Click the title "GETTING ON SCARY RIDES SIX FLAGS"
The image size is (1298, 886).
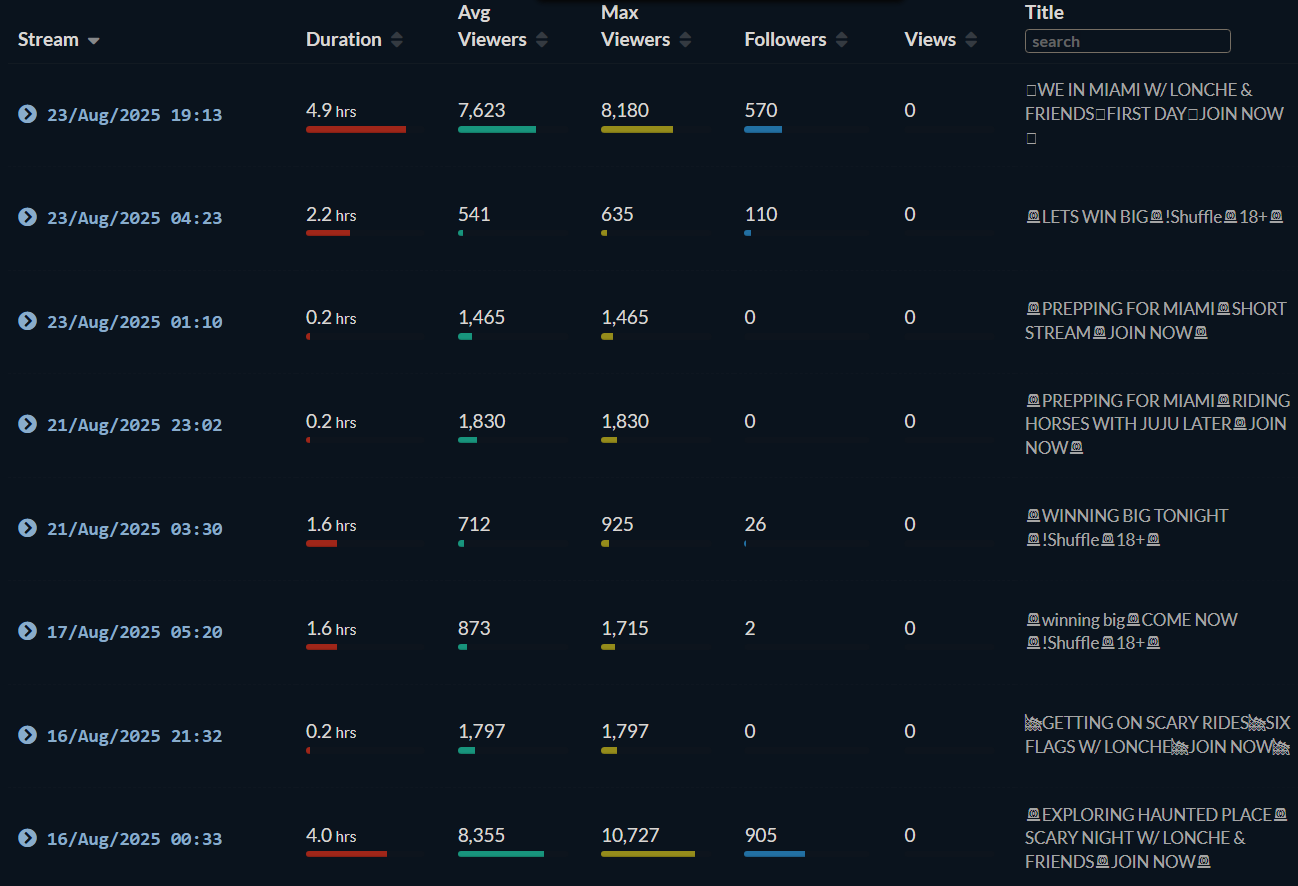click(x=1157, y=735)
